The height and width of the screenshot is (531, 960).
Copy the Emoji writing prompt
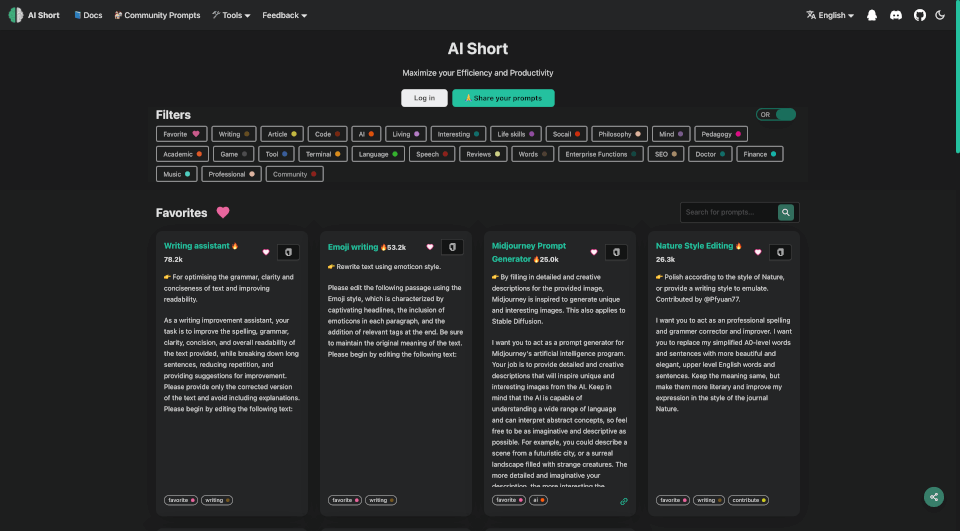point(452,247)
